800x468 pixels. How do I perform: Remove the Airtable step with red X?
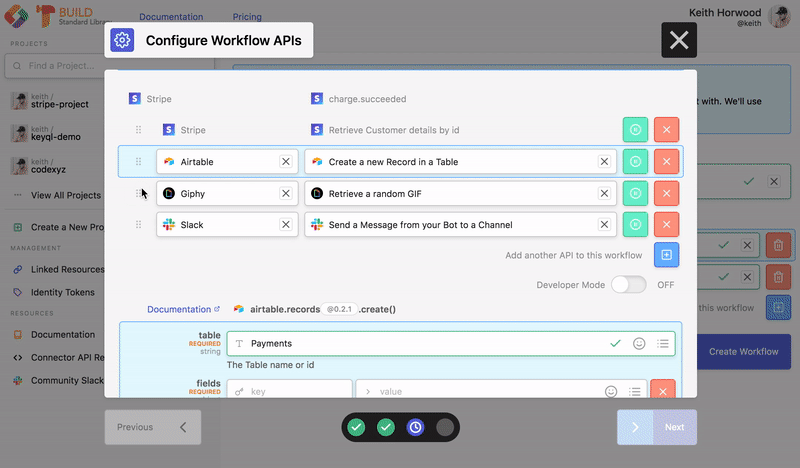(666, 162)
